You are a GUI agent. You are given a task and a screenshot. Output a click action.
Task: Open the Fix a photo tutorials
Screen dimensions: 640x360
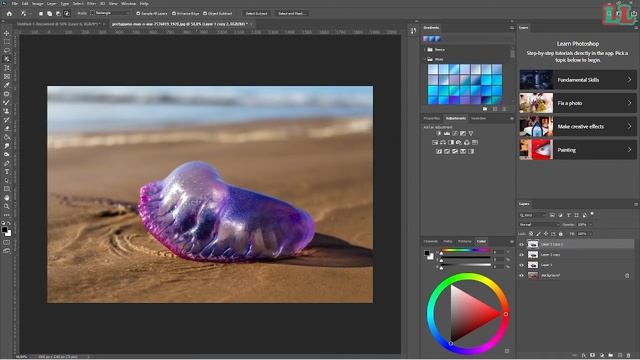coord(578,103)
